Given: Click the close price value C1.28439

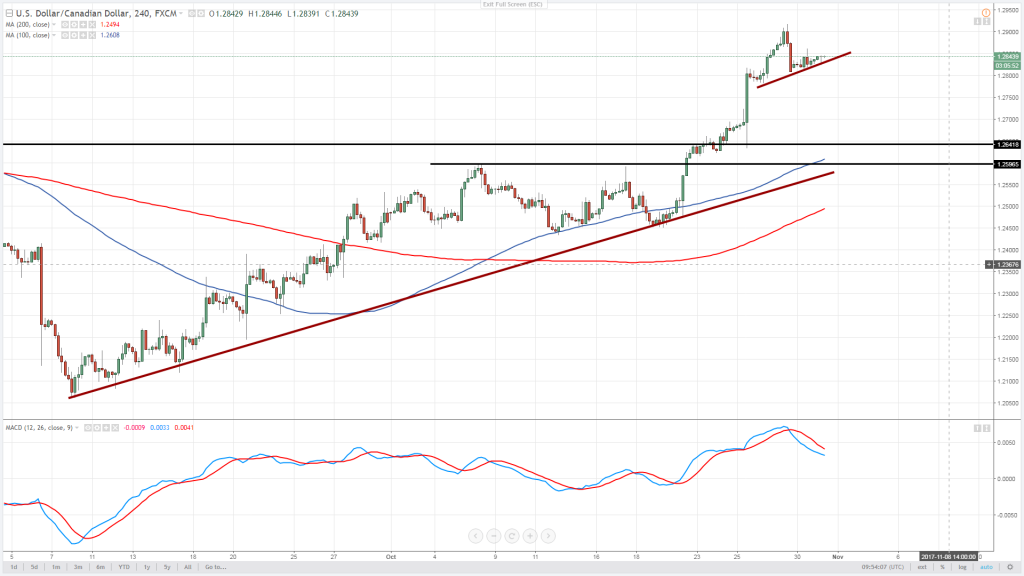Looking at the screenshot, I should [x=342, y=13].
